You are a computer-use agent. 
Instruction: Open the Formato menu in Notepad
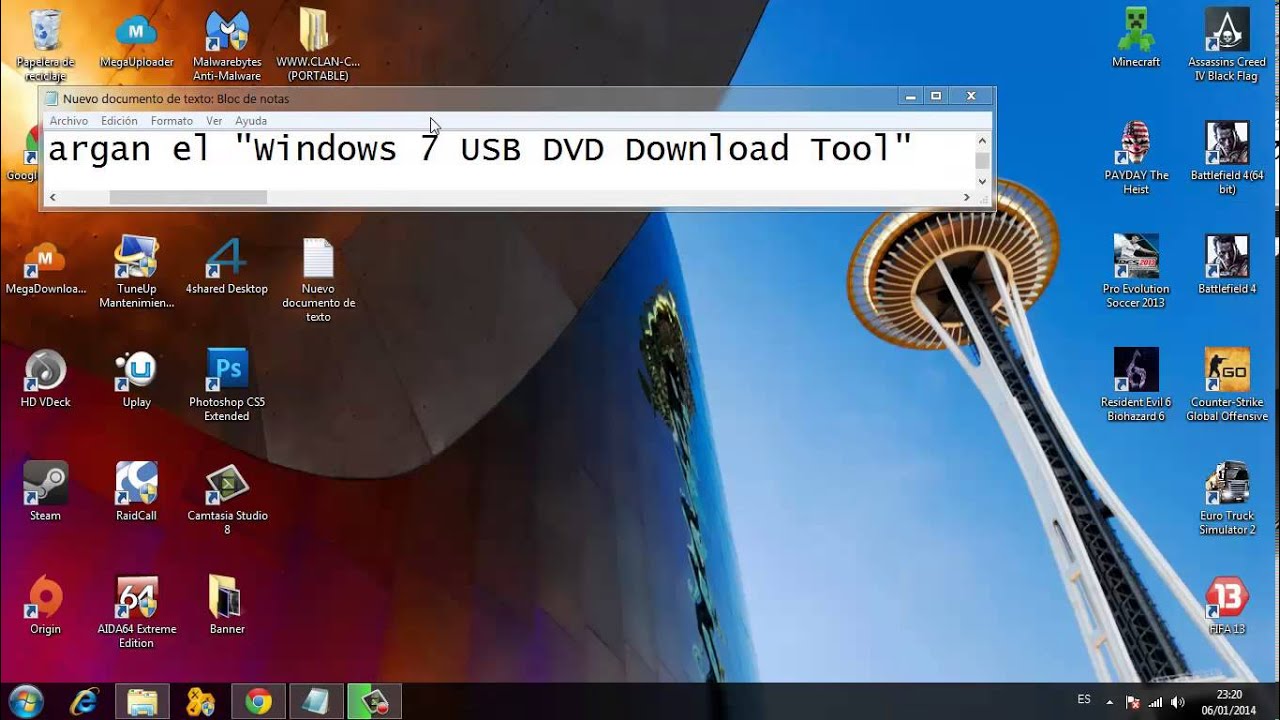coord(172,121)
